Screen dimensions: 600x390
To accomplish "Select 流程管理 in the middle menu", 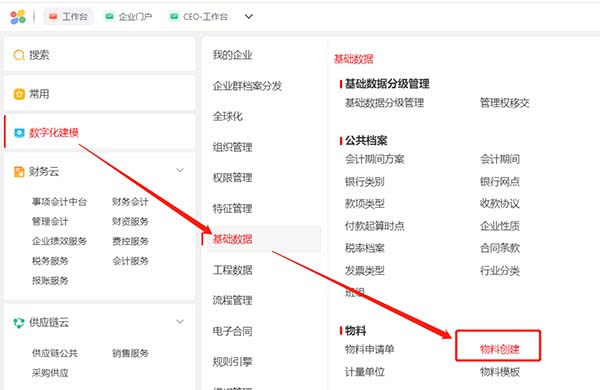I will 232,300.
